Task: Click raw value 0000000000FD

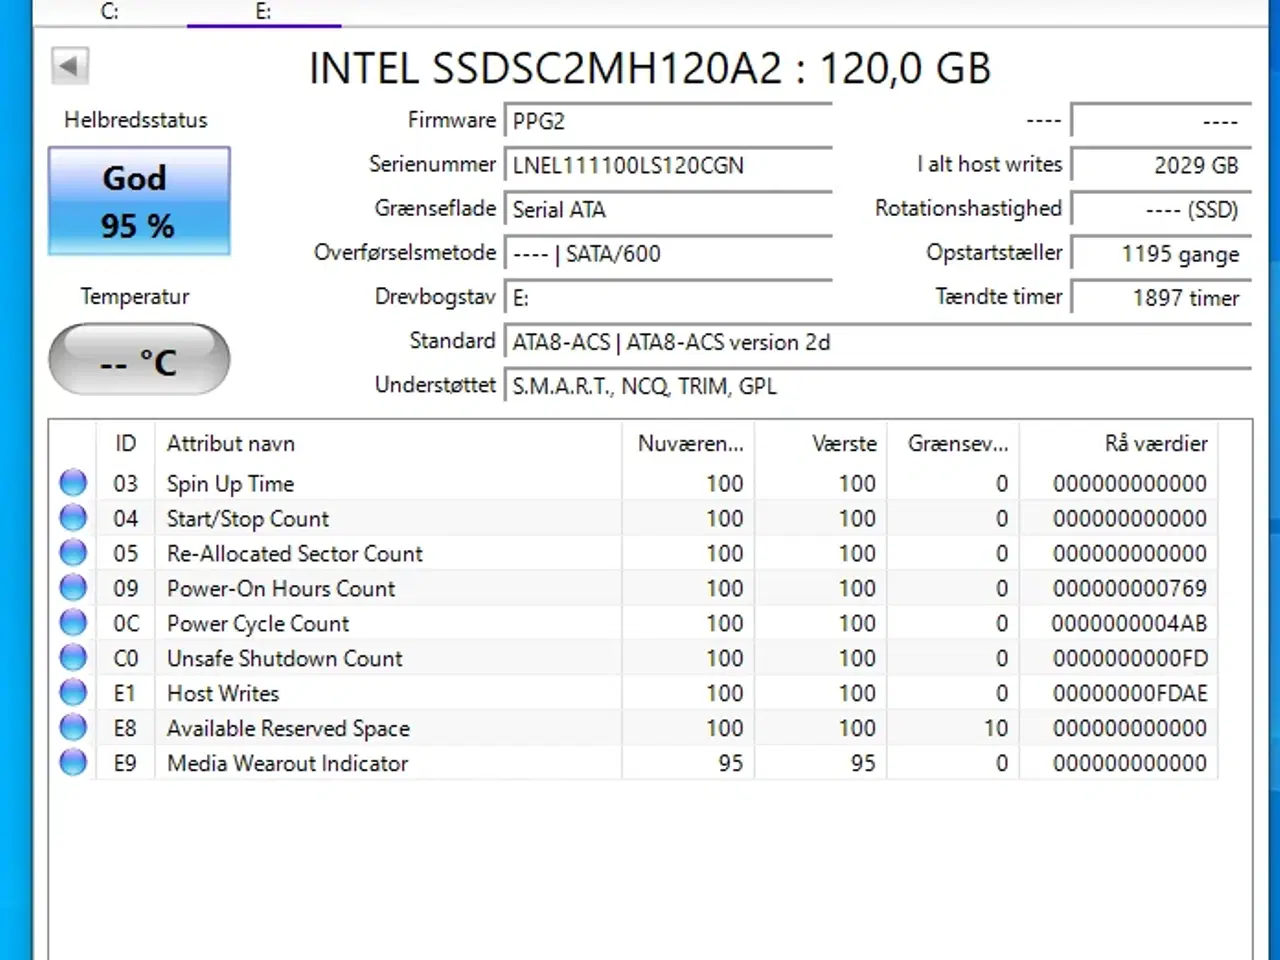Action: click(1129, 658)
